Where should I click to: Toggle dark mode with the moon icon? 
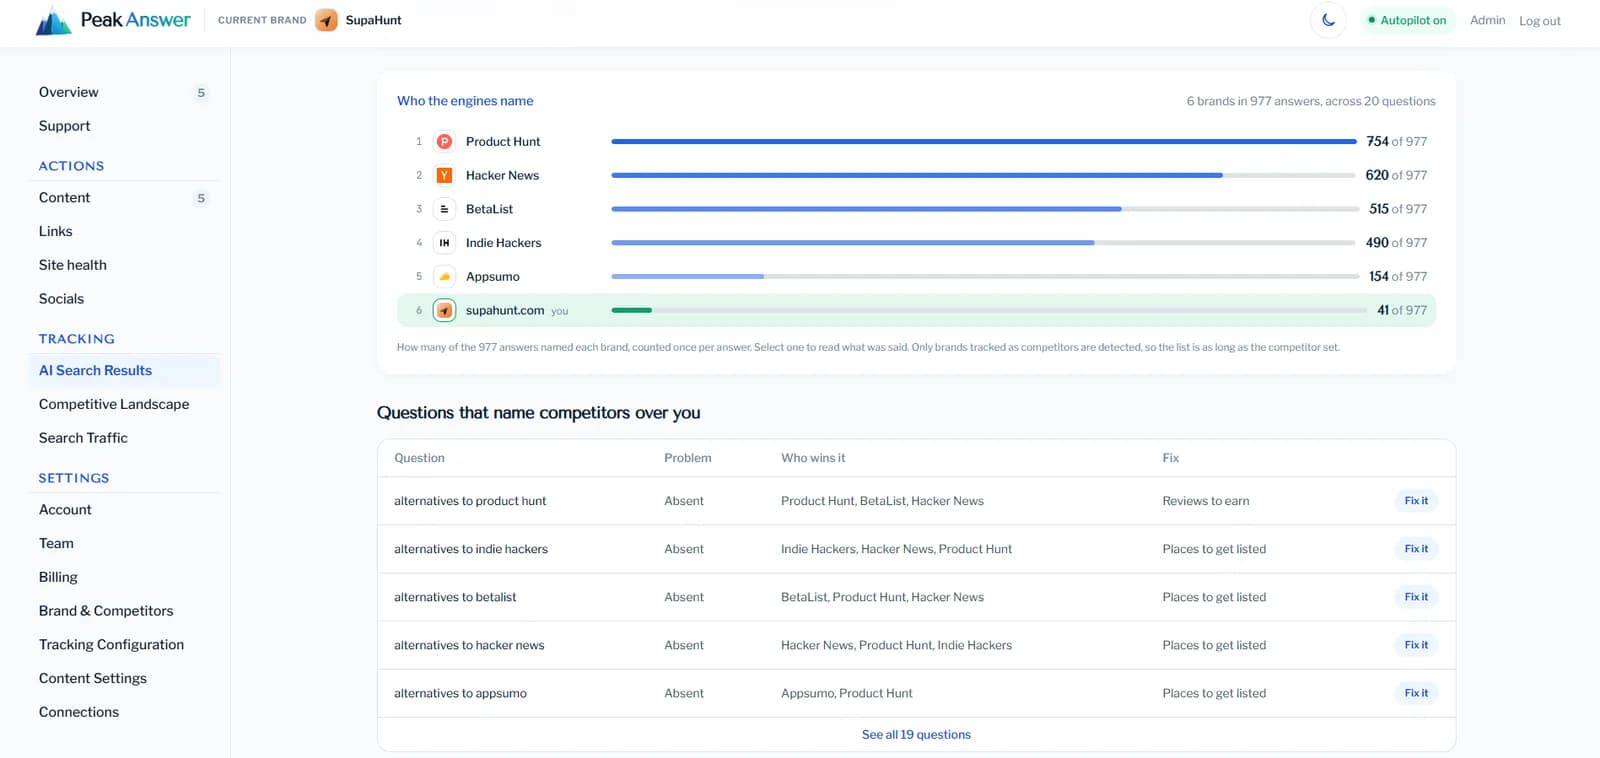1328,20
